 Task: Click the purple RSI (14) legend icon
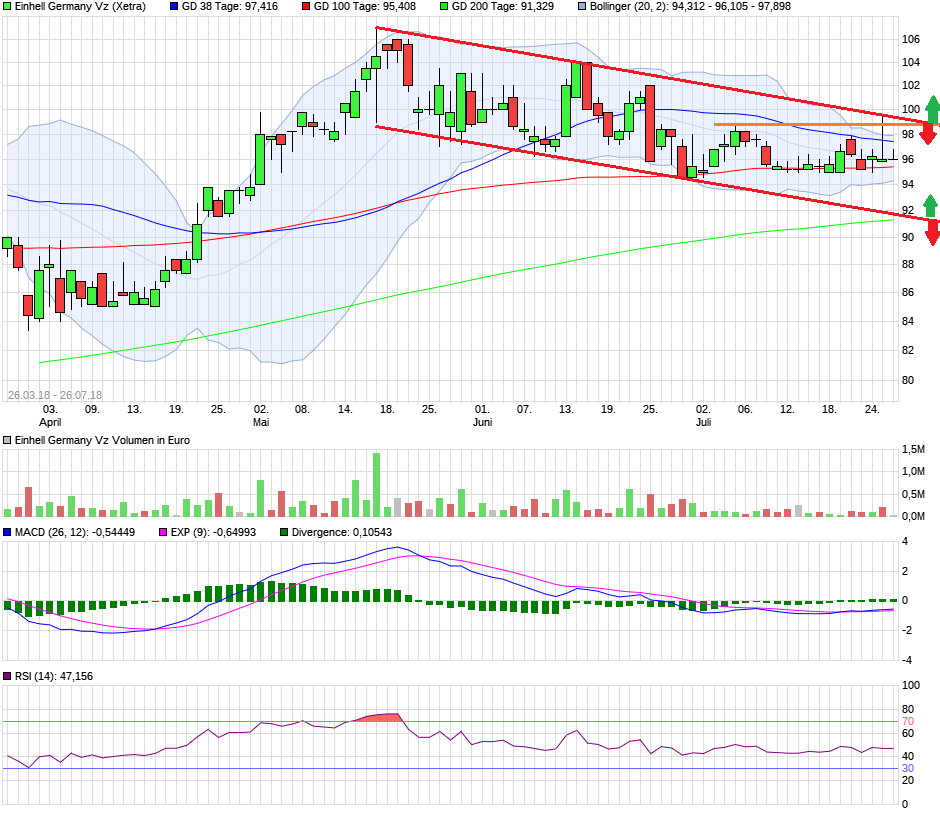tap(8, 677)
